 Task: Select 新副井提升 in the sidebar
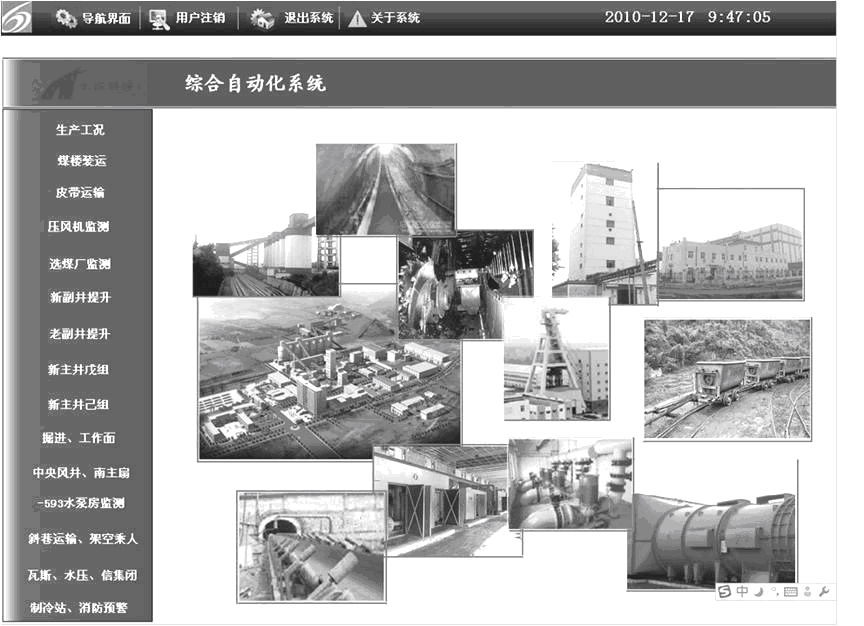coord(80,298)
